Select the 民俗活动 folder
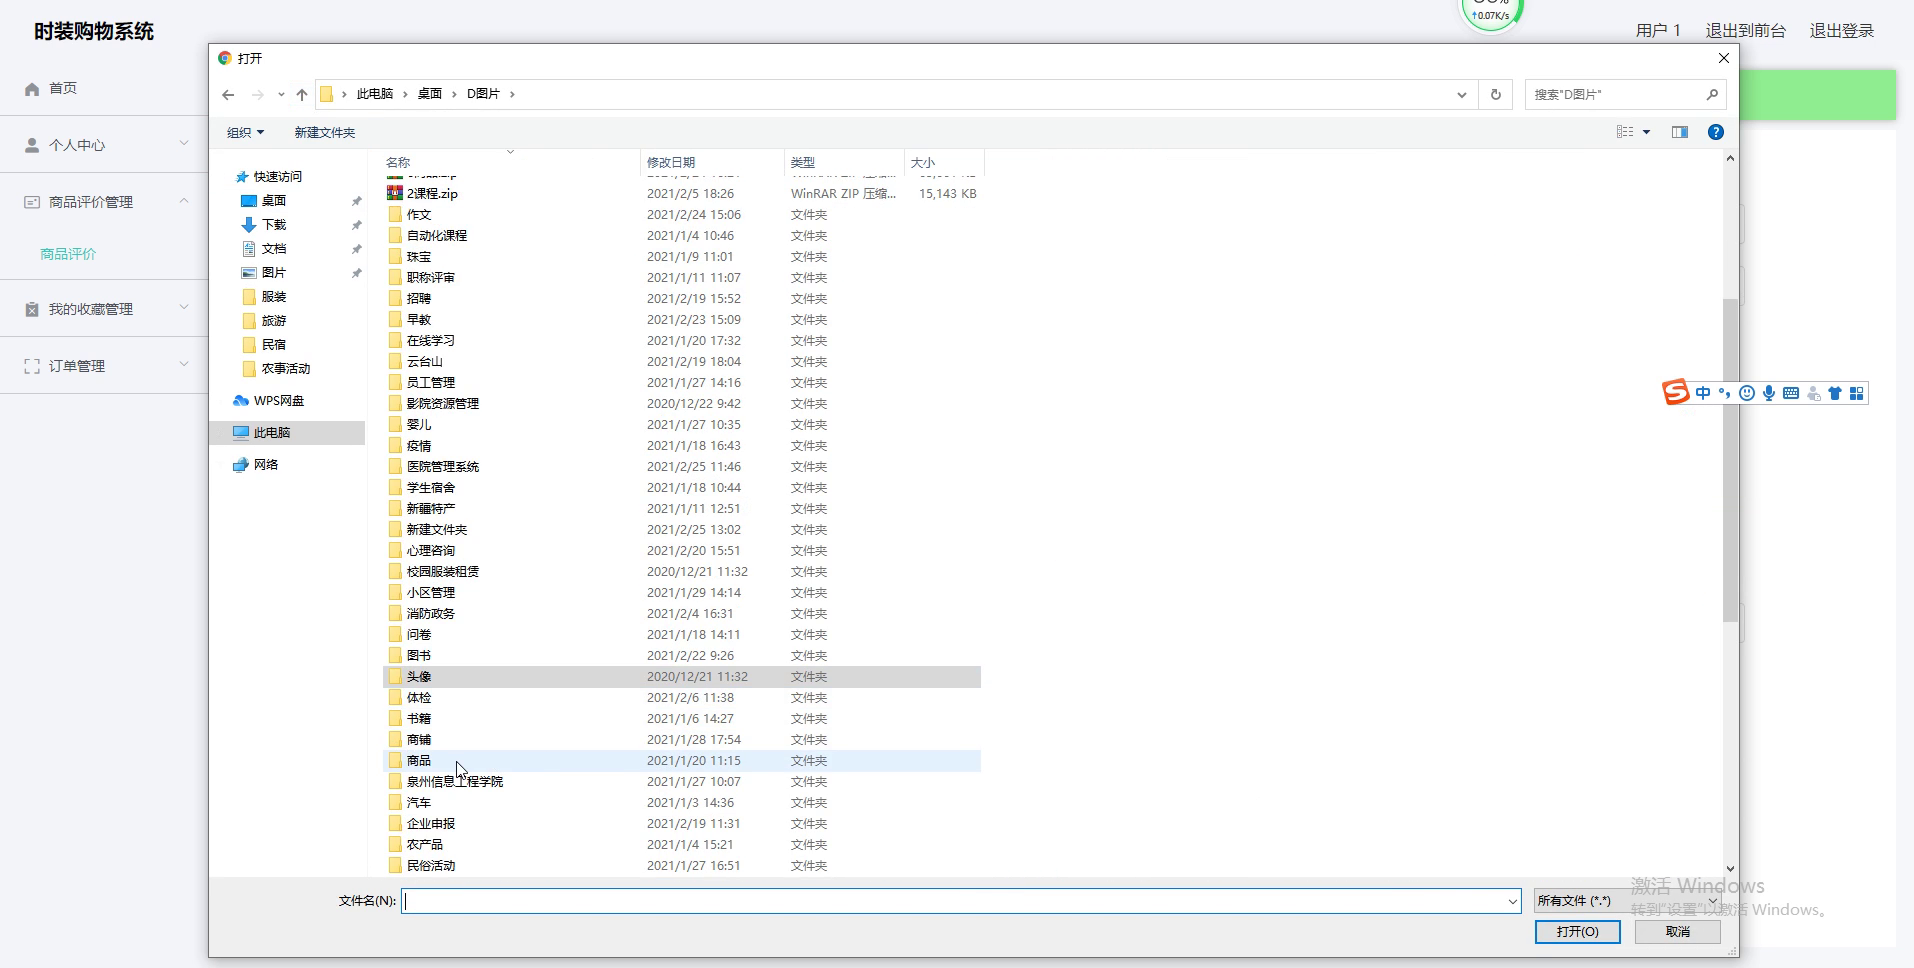The width and height of the screenshot is (1914, 968). coord(681,866)
